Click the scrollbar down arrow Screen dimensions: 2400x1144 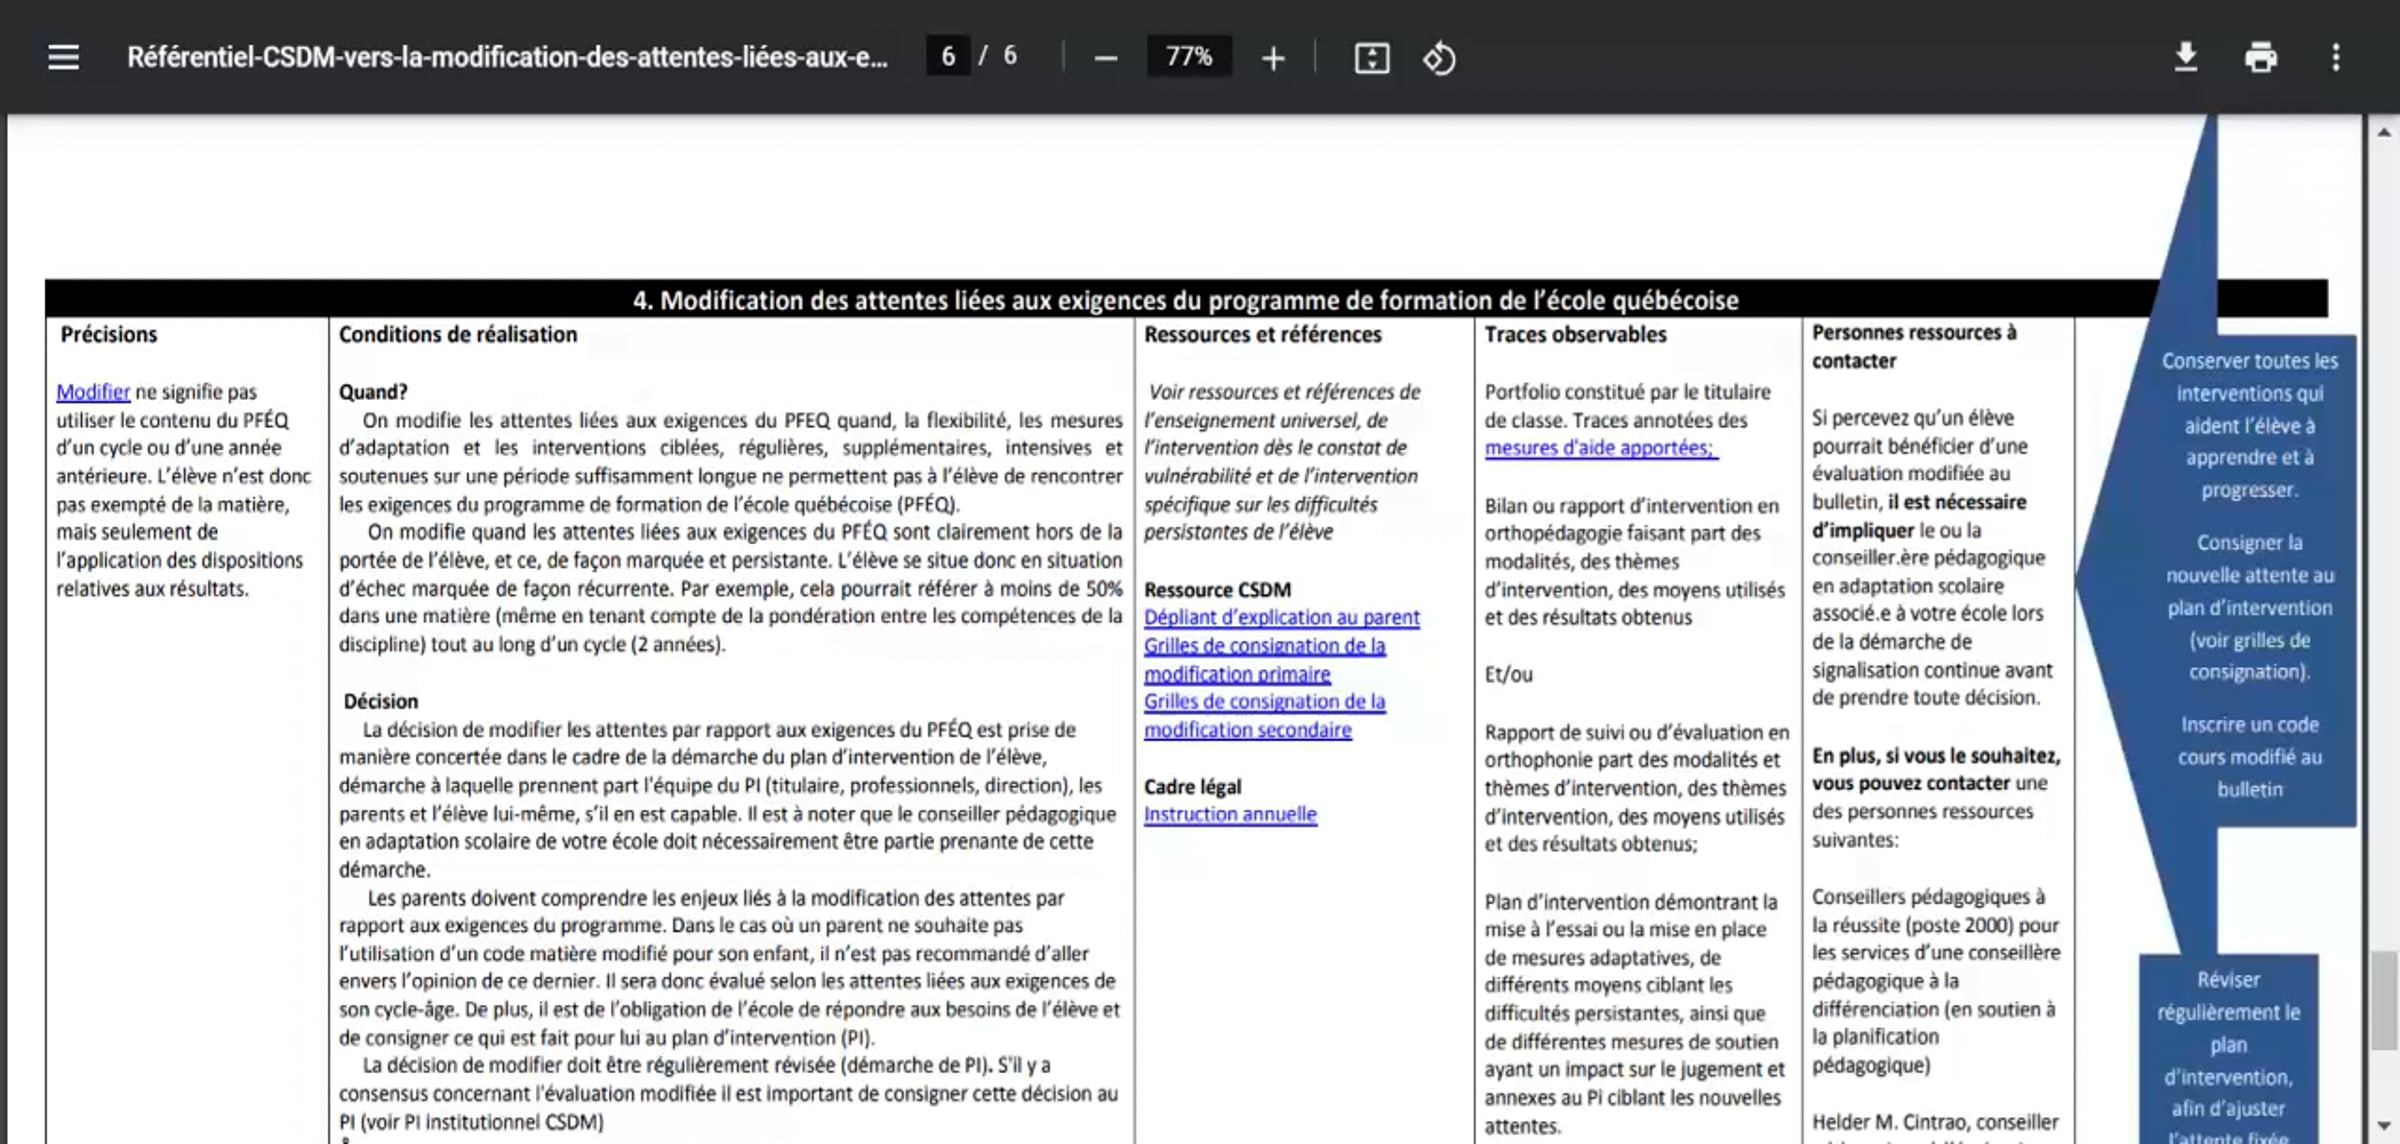(x=2385, y=1127)
